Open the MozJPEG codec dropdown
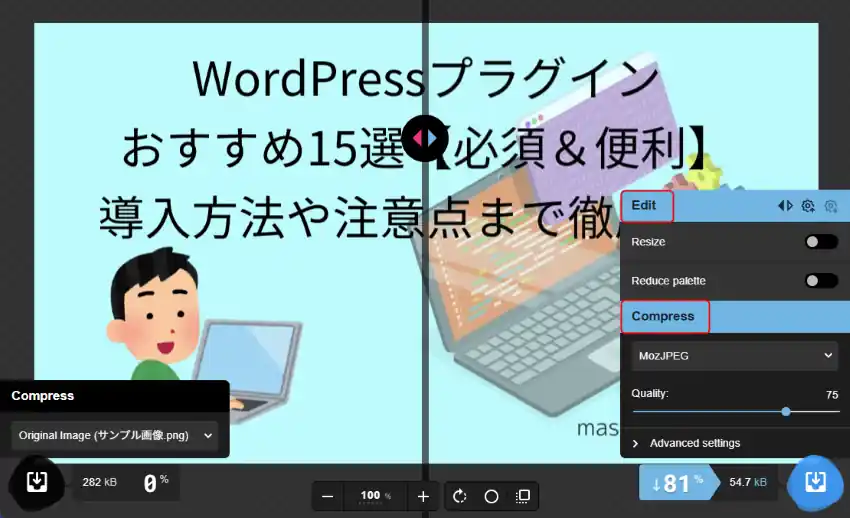Screen dimensions: 850x518 pos(735,356)
